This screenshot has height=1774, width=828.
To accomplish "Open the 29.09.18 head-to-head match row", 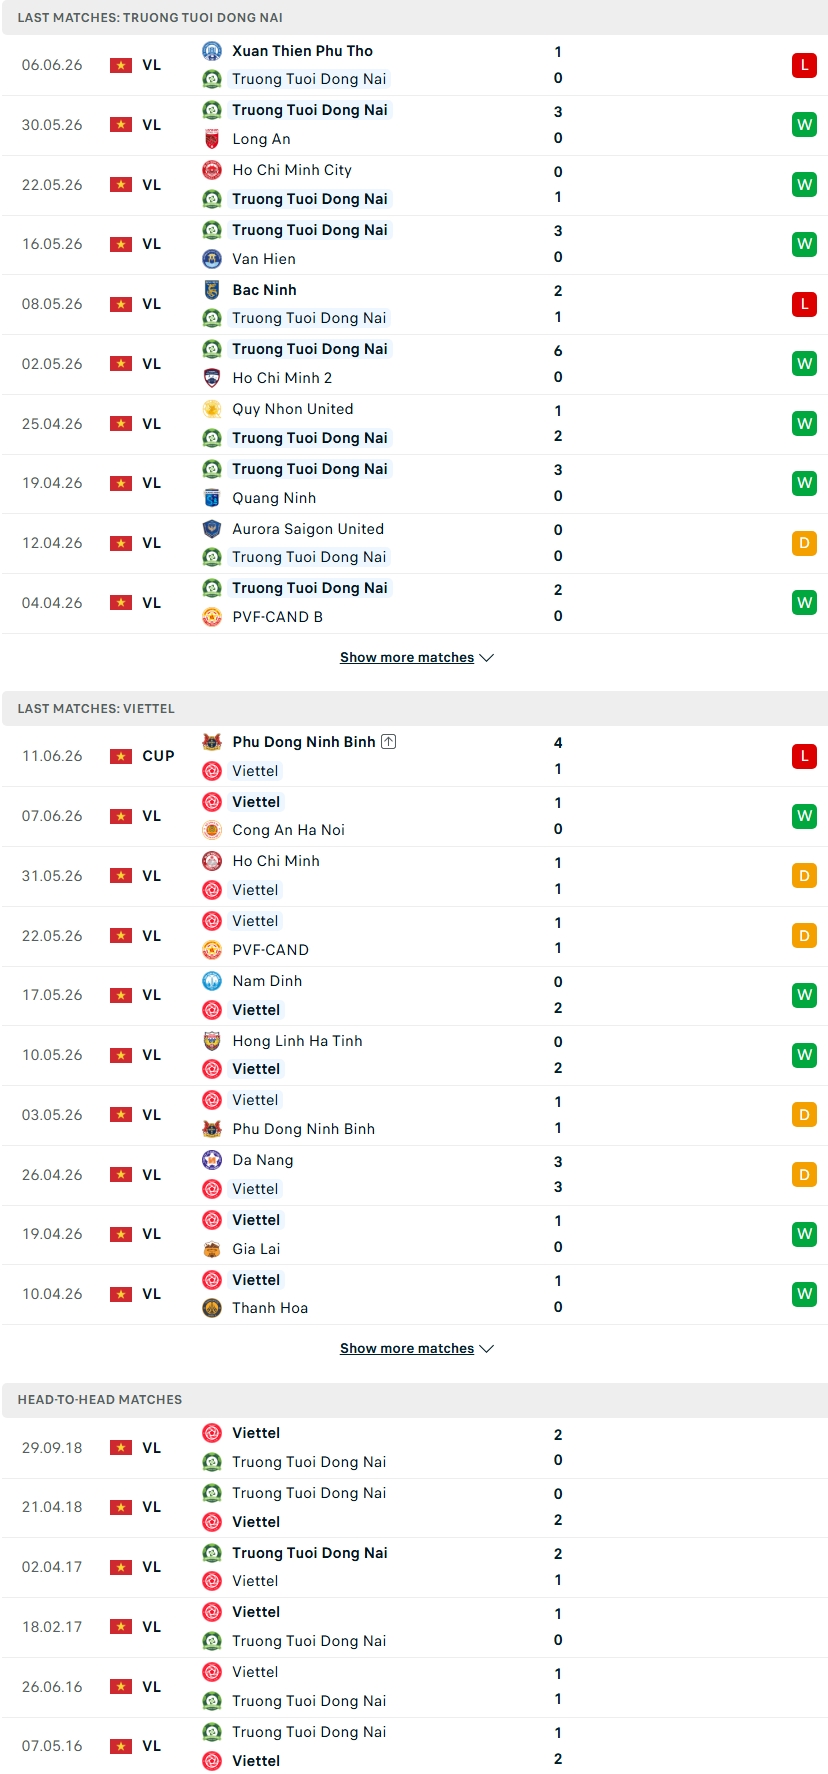I will [414, 1448].
